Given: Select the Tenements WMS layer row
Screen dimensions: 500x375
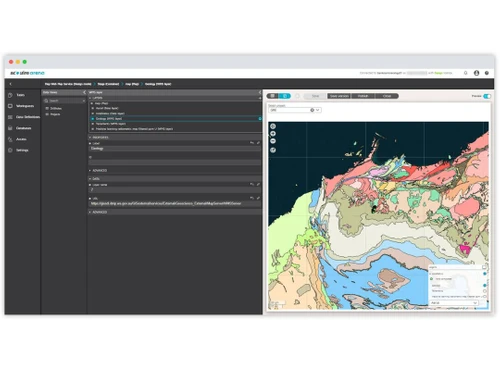Looking at the screenshot, I should pyautogui.click(x=175, y=124).
